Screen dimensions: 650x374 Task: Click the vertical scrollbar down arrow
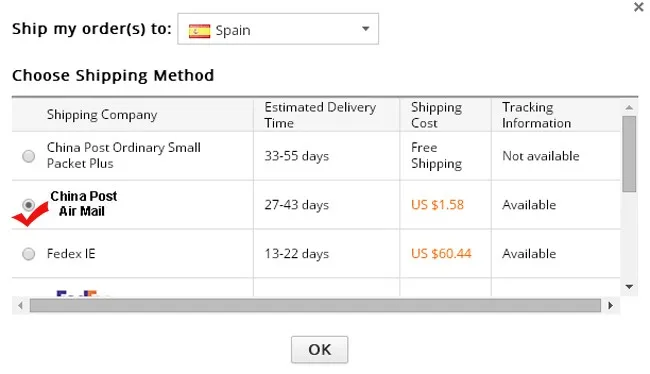pyautogui.click(x=629, y=287)
